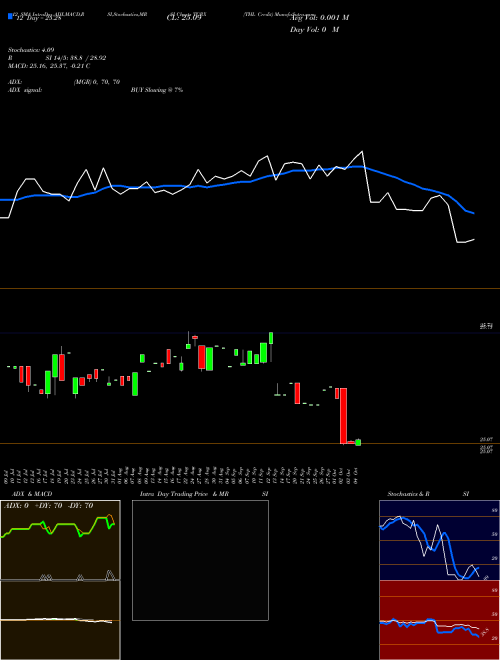The height and width of the screenshot is (660, 500).
Task: Click the 'BUY Slowing @ 7%' signal text
Action: click(x=157, y=90)
